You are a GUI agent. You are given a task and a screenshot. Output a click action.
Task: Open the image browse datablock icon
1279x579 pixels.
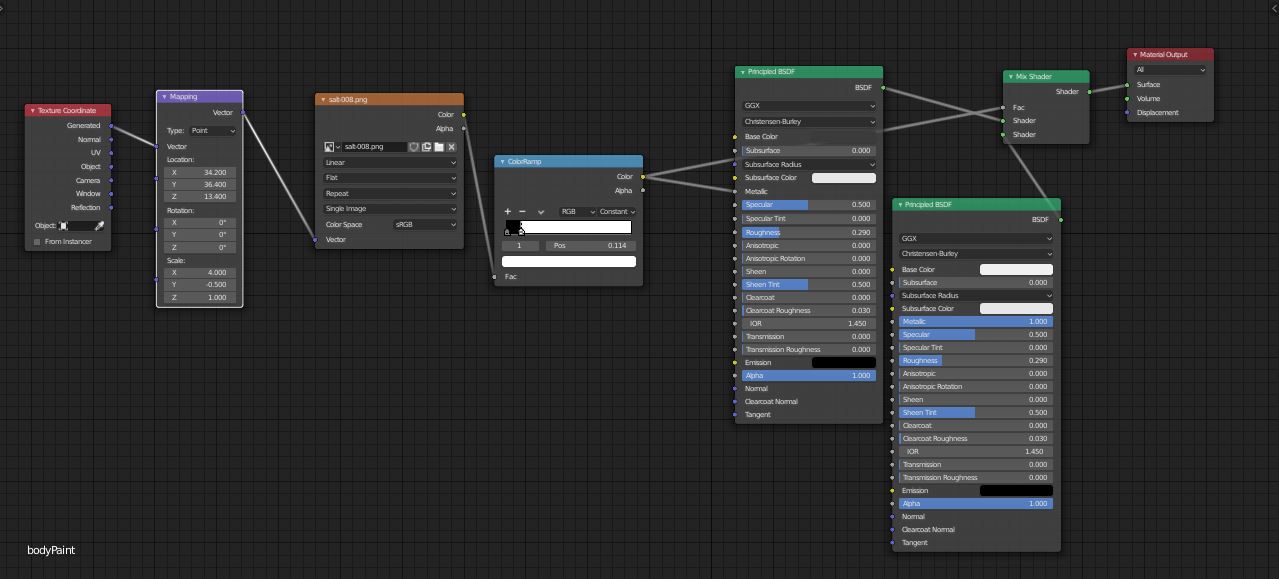[x=331, y=147]
